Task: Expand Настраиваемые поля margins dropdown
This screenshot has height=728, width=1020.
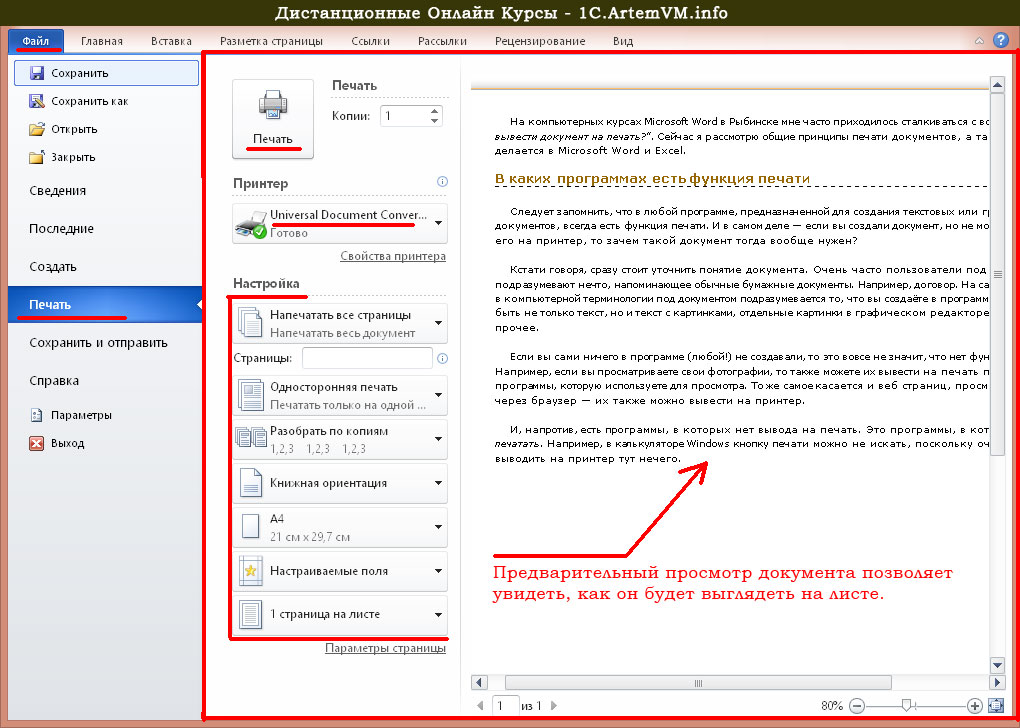Action: tap(438, 571)
